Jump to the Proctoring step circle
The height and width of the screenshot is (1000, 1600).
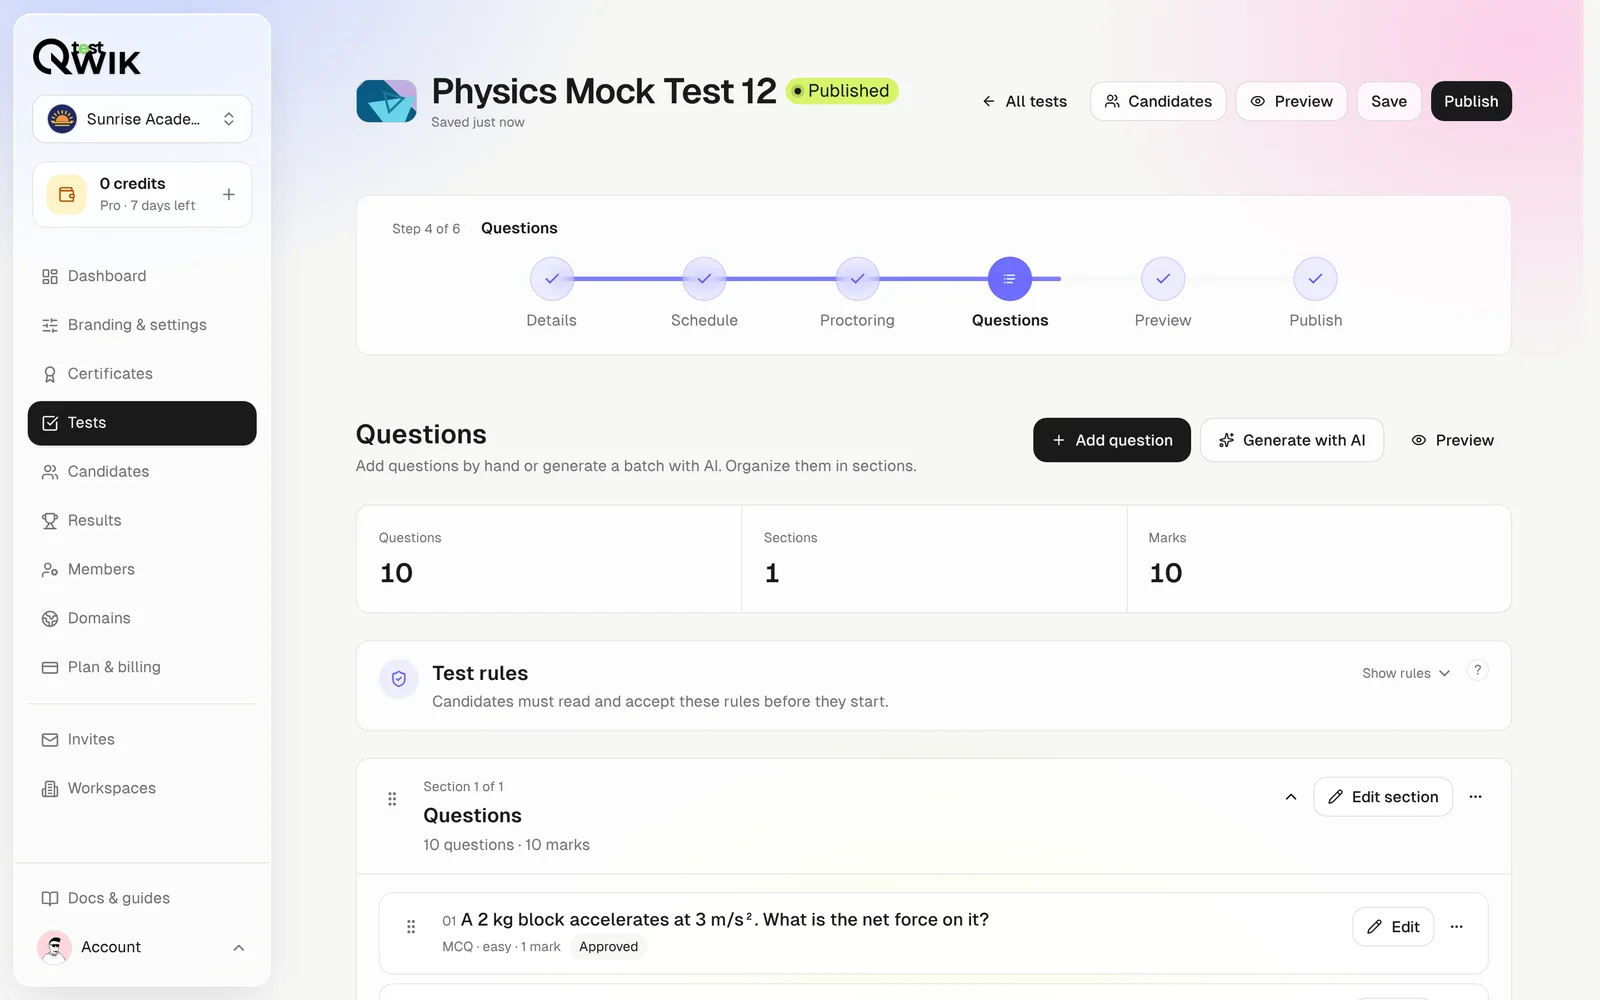[857, 279]
